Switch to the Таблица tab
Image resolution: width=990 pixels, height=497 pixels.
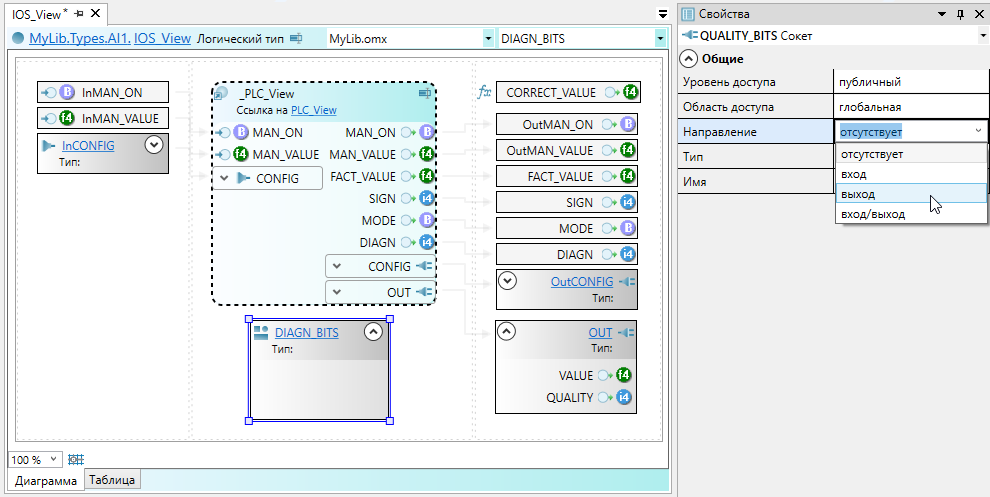[x=113, y=481]
